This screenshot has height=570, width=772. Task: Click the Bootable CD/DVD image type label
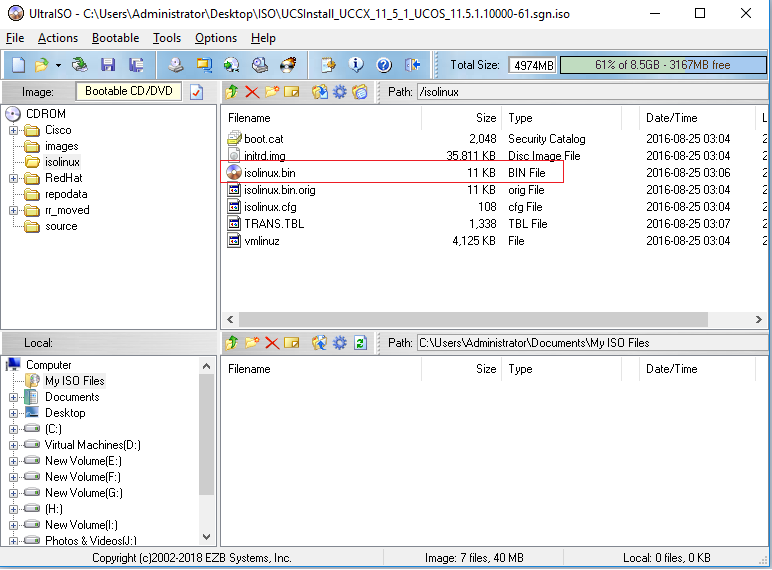pyautogui.click(x=129, y=92)
